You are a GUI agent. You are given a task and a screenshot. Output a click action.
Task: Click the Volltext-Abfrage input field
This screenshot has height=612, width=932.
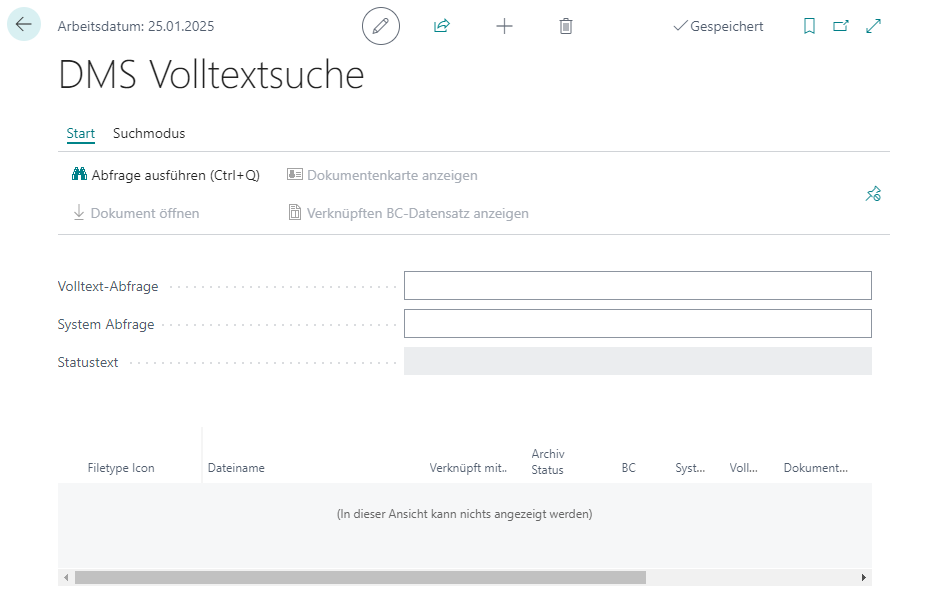(x=637, y=286)
